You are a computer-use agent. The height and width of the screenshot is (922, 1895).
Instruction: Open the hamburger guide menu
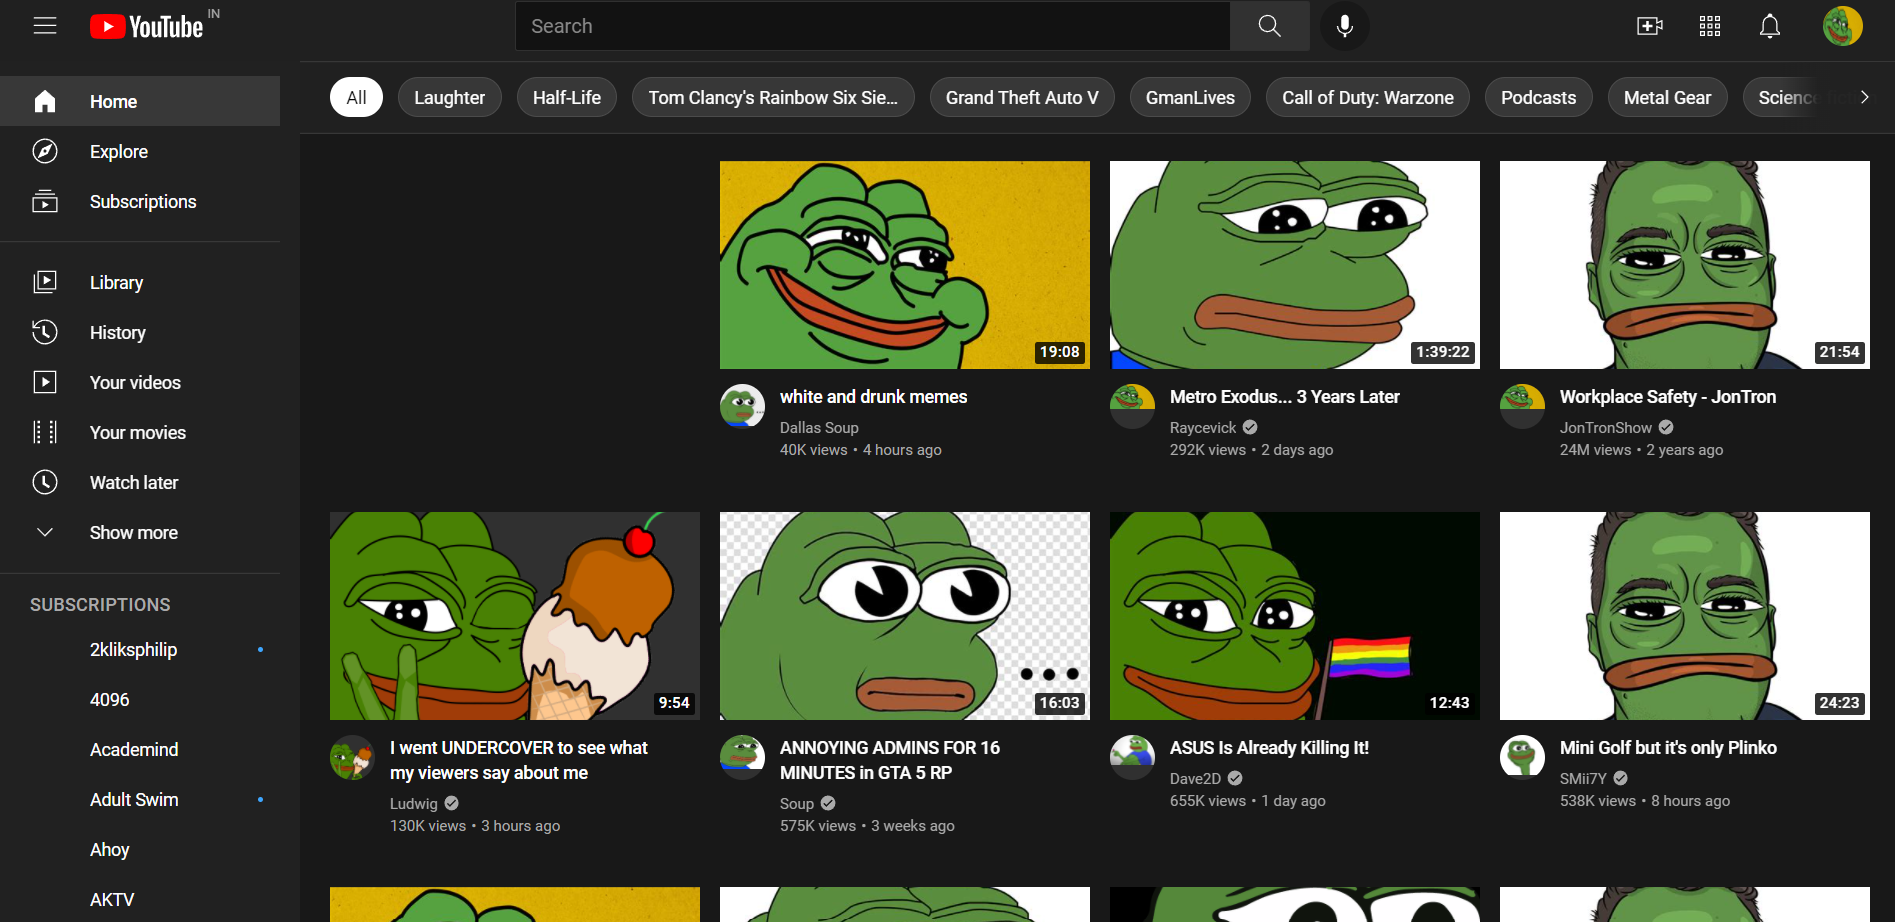point(45,26)
